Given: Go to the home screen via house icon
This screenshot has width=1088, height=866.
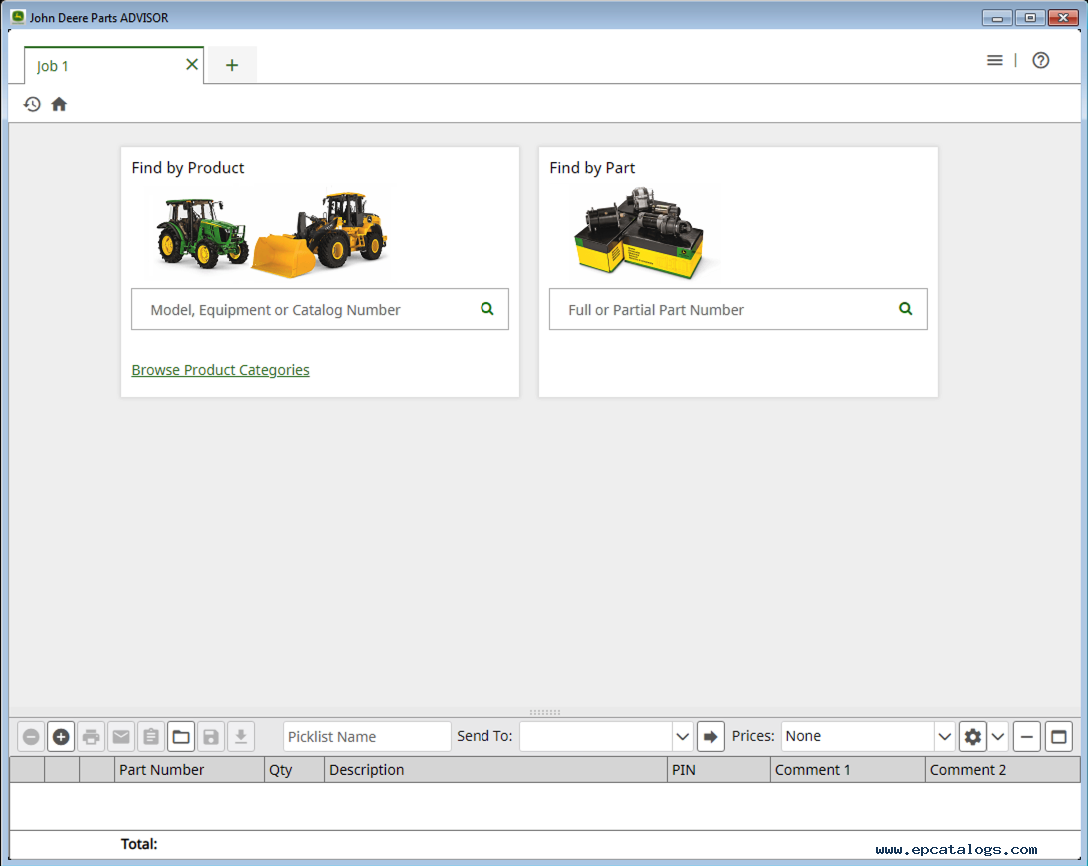Looking at the screenshot, I should [59, 104].
